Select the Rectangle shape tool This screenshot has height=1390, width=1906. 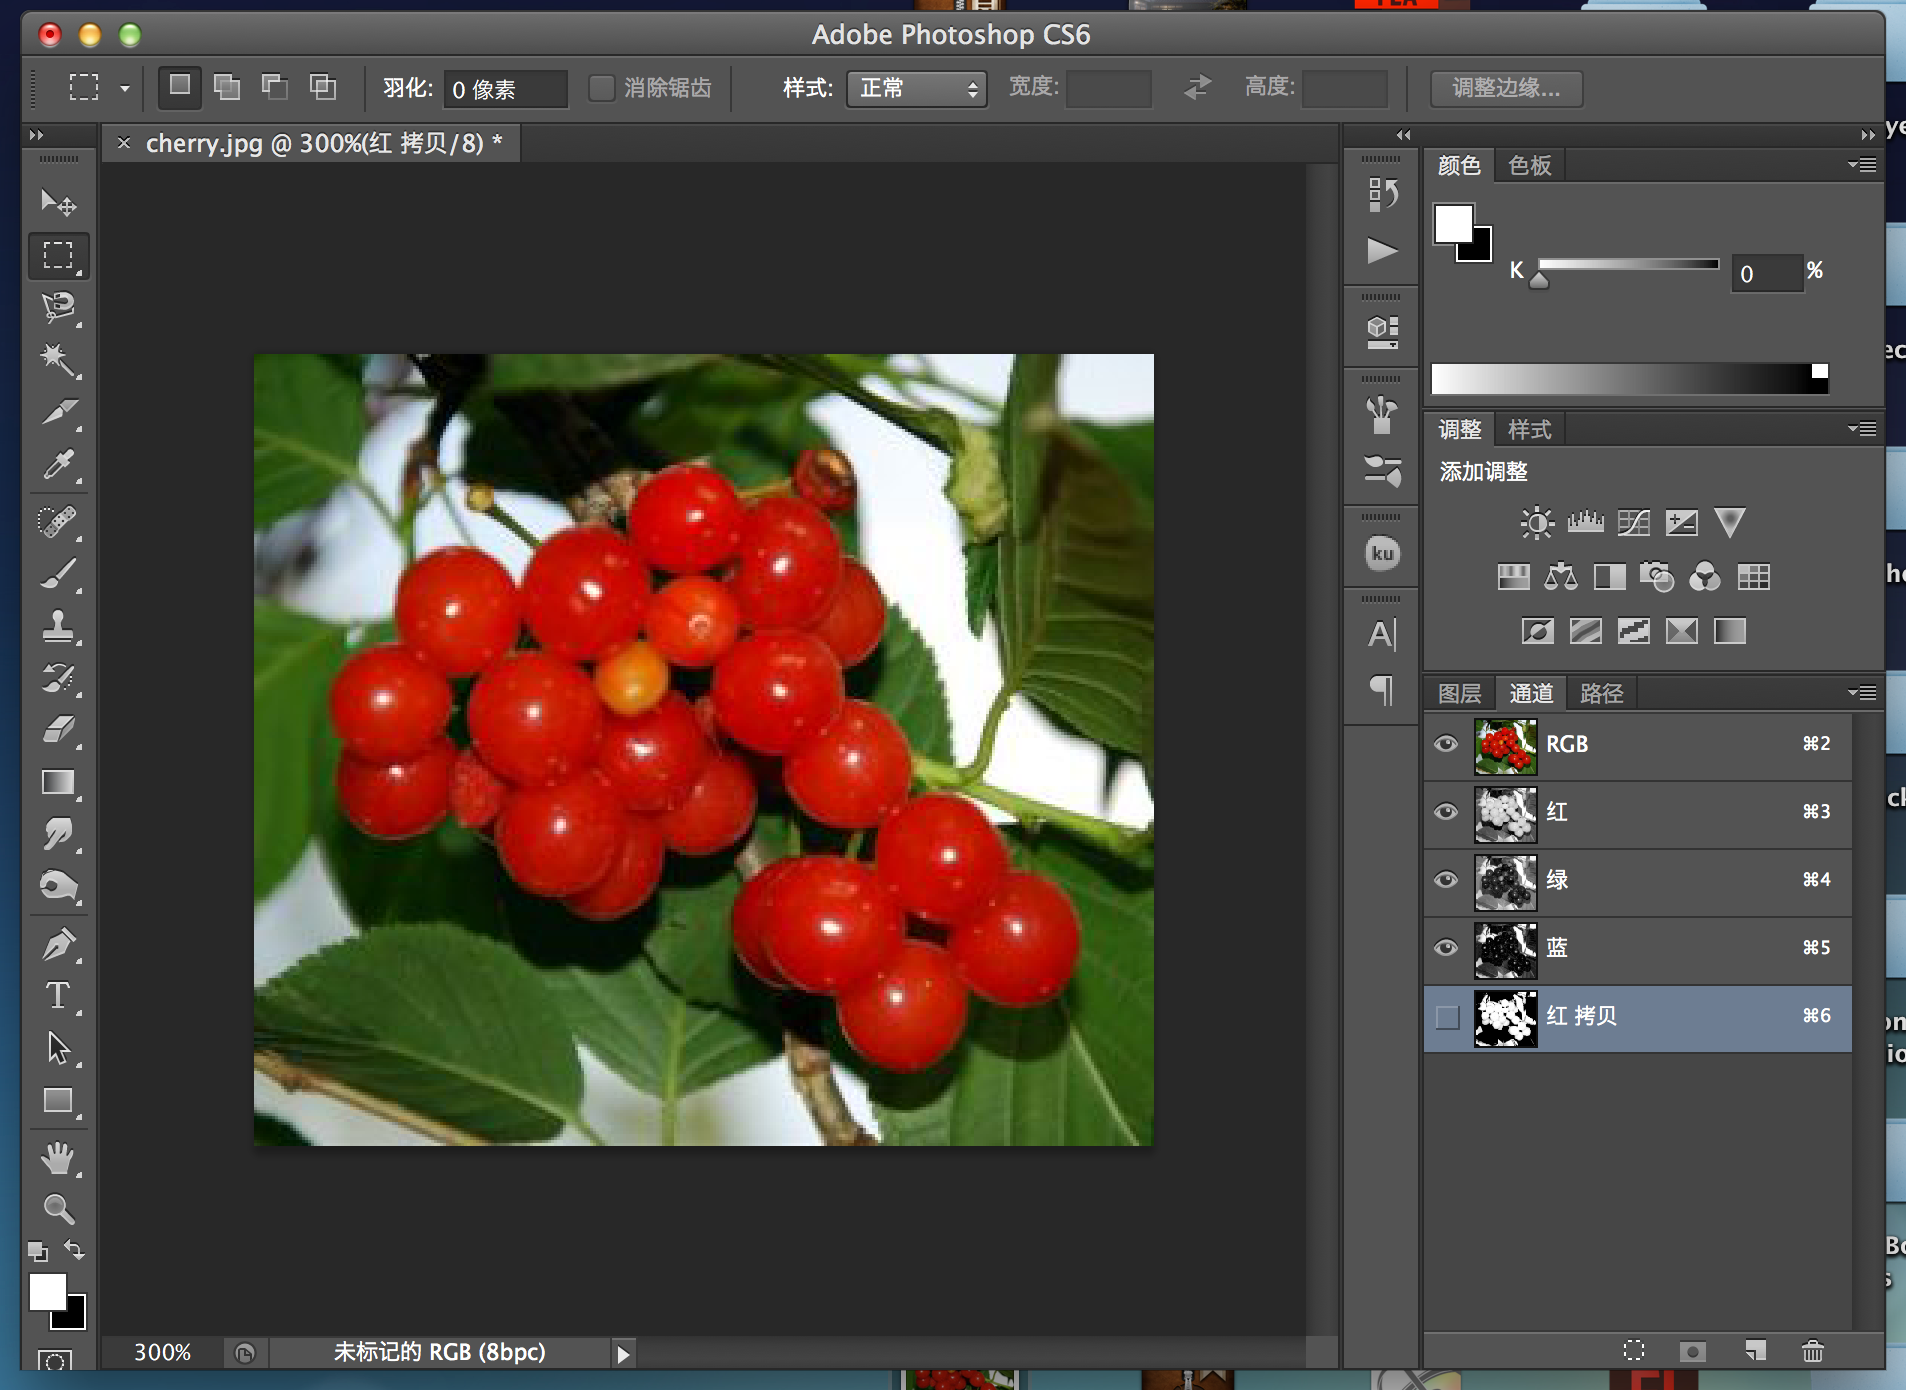click(x=58, y=1101)
